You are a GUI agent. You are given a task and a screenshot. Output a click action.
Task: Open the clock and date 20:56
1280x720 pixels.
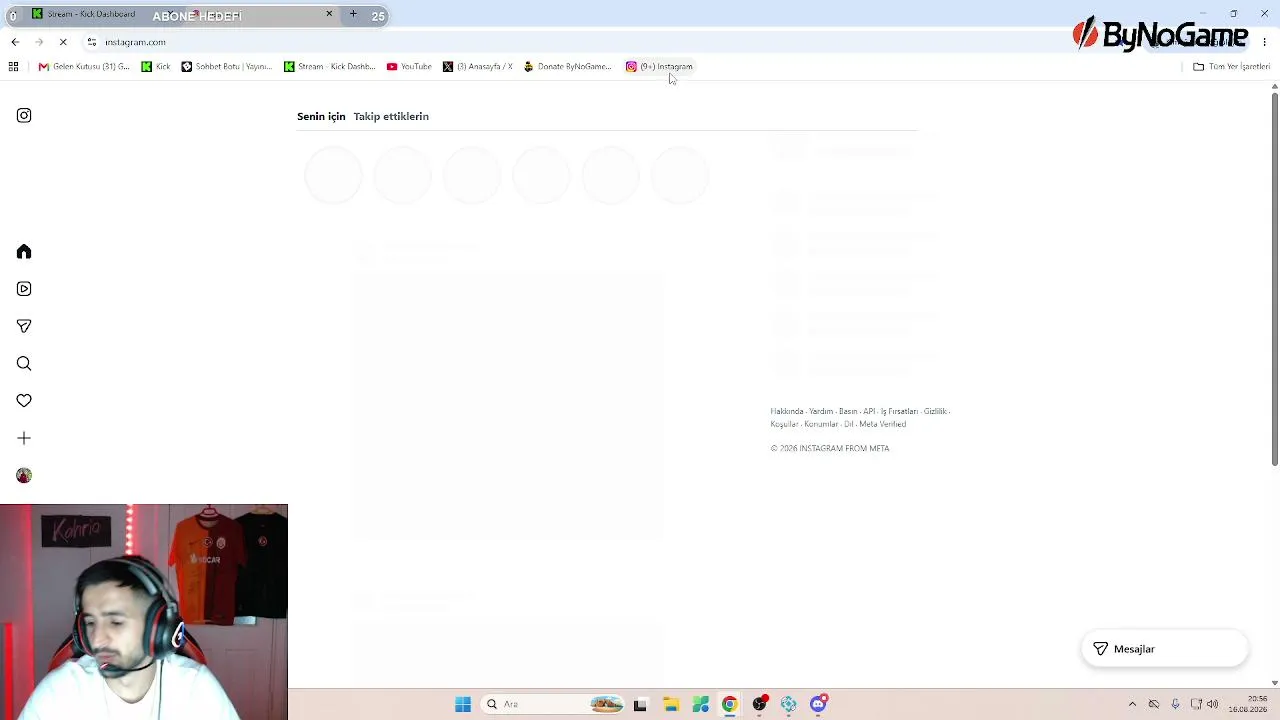click(x=1248, y=704)
